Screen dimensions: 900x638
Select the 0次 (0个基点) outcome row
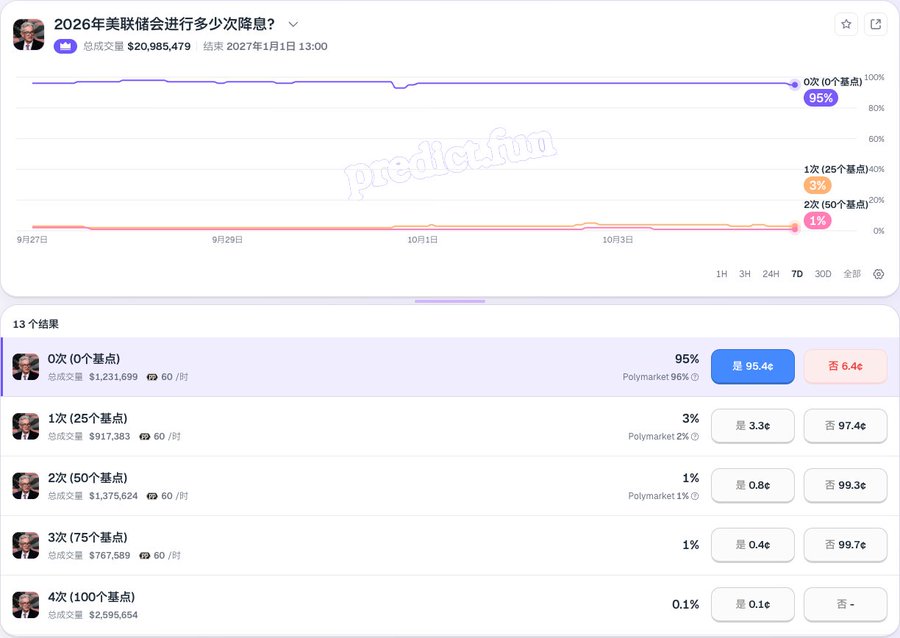pyautogui.click(x=450, y=367)
